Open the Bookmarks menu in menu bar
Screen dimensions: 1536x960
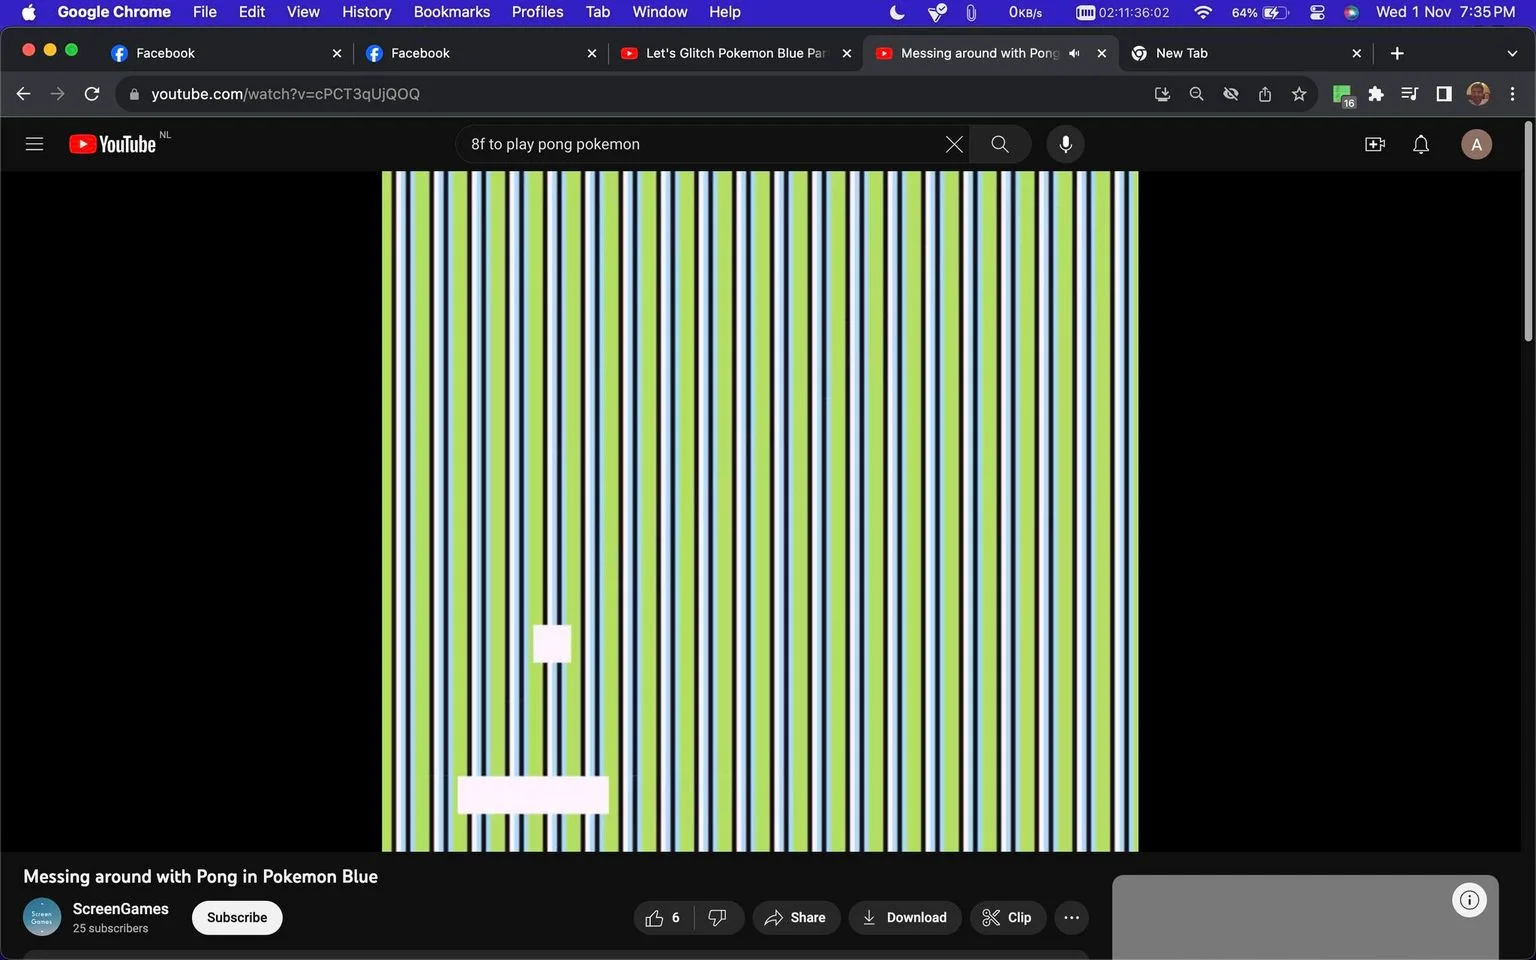coord(452,12)
